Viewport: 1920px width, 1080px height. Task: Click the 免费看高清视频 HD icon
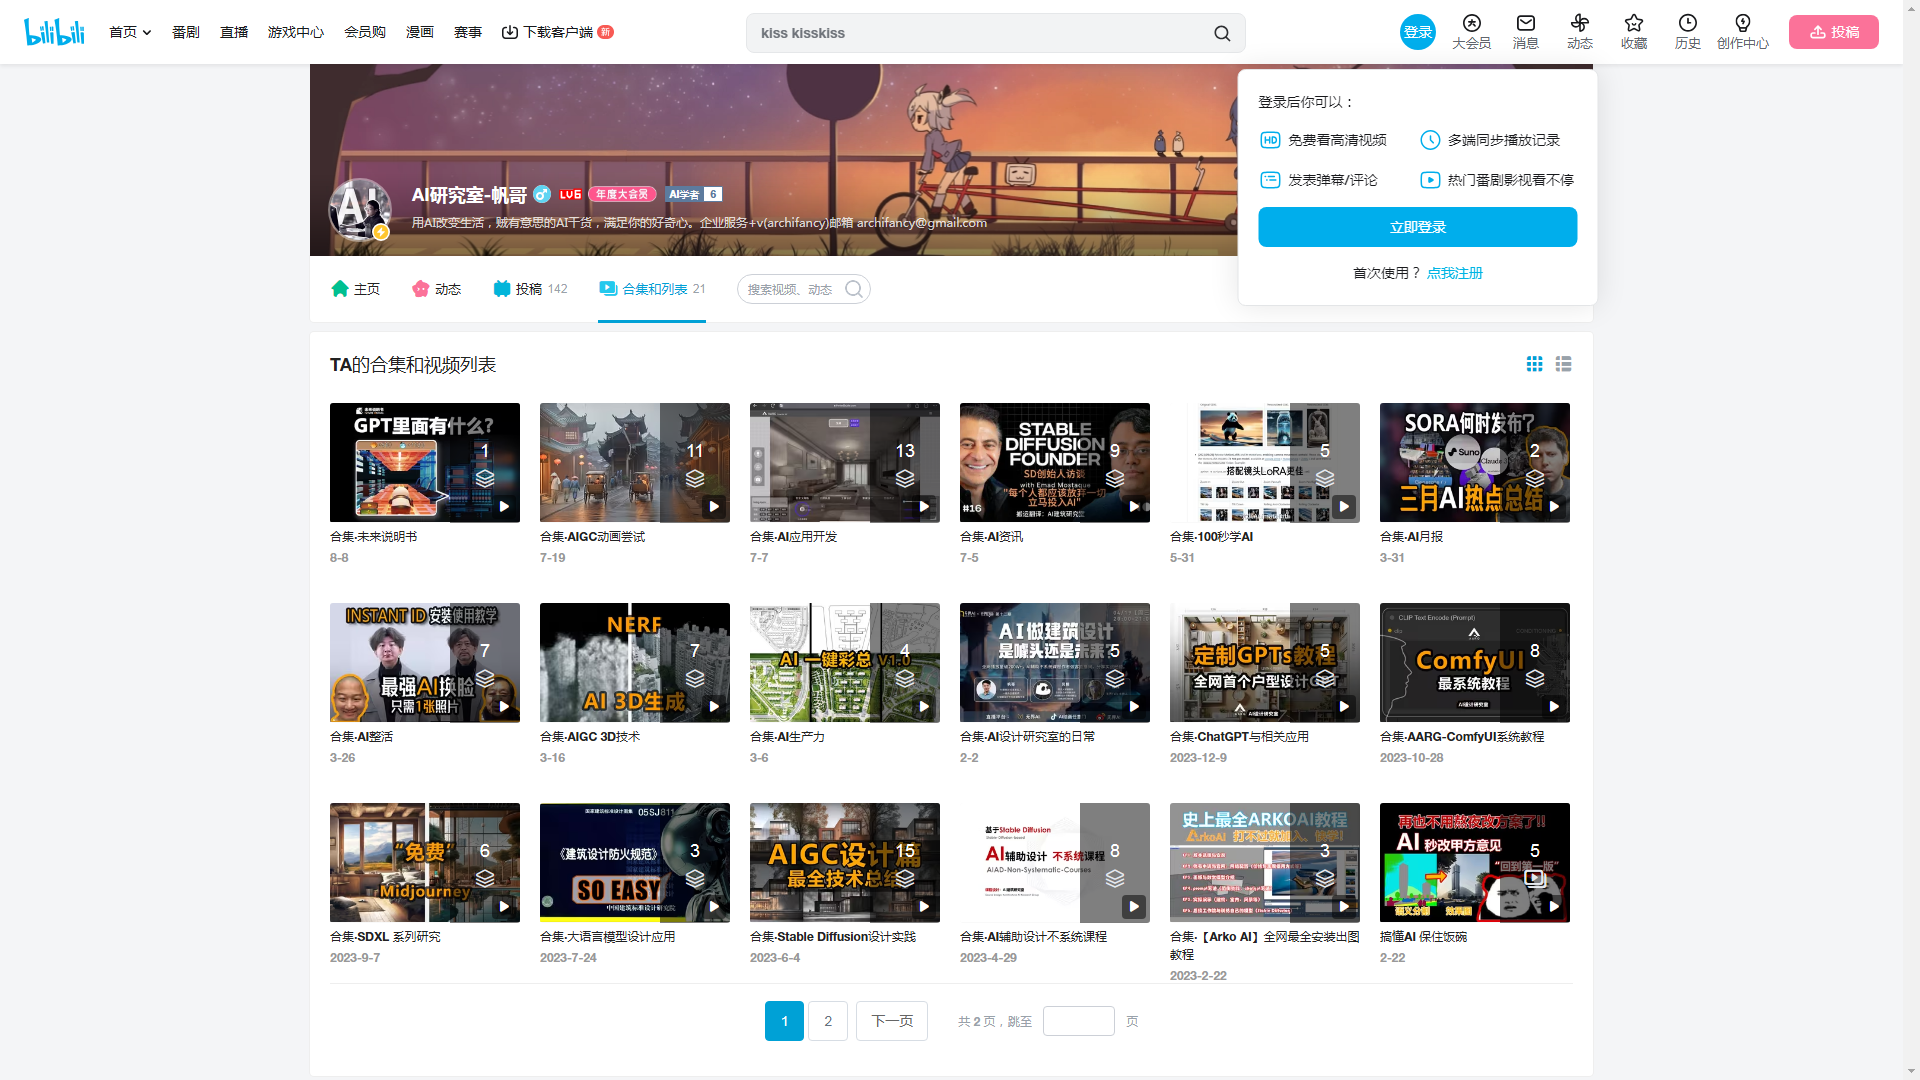pyautogui.click(x=1270, y=140)
